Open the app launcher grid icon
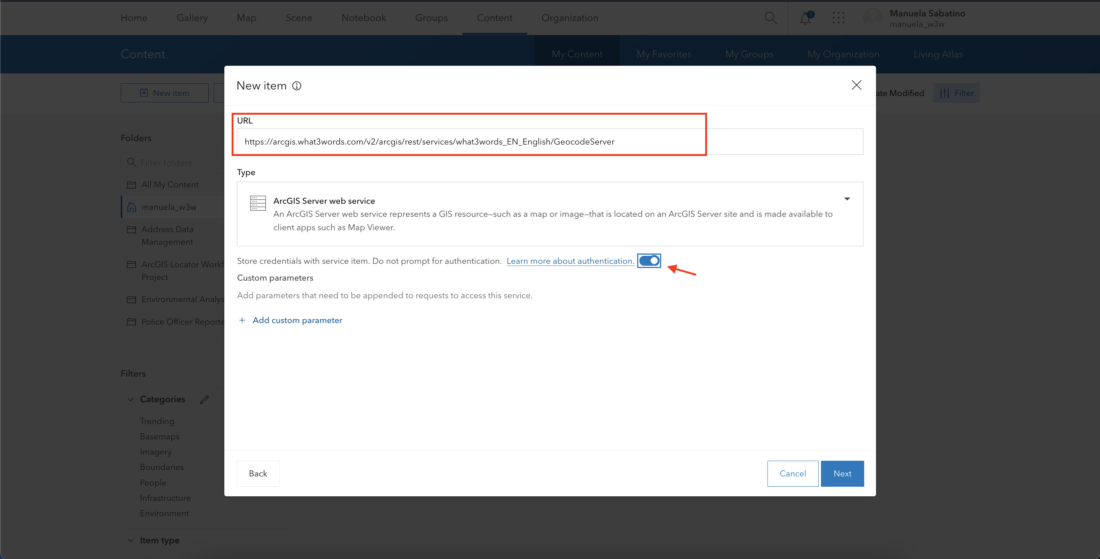Screen dimensions: 1100x559 838,18
